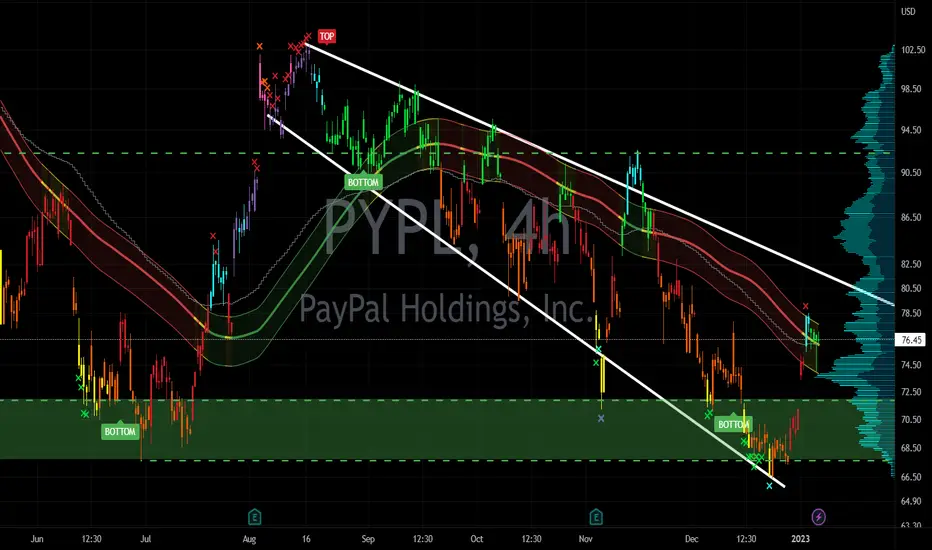
Task: Click the red X marker above latest candles
Action: 806,306
